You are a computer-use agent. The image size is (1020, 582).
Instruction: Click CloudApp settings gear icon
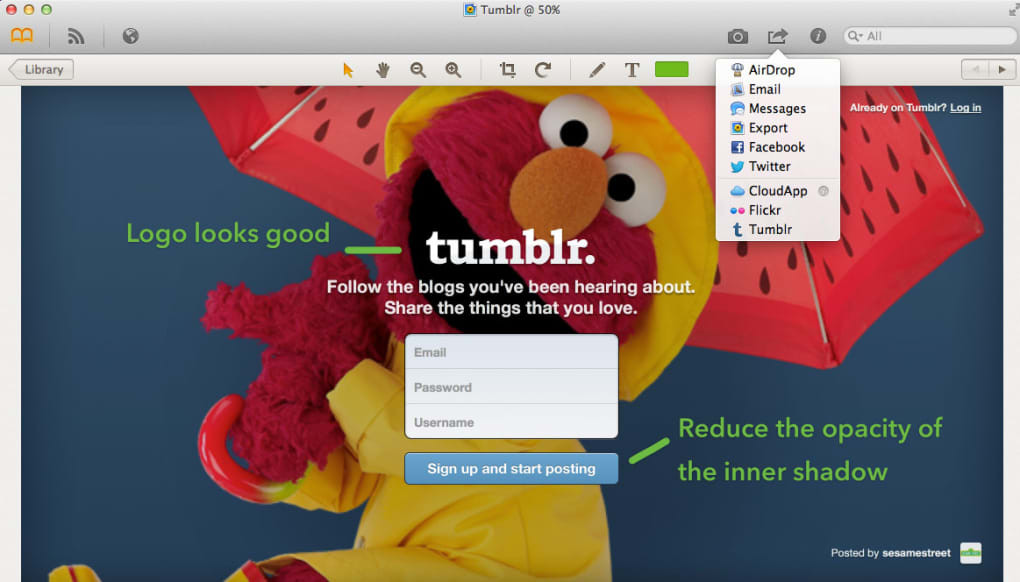(824, 191)
